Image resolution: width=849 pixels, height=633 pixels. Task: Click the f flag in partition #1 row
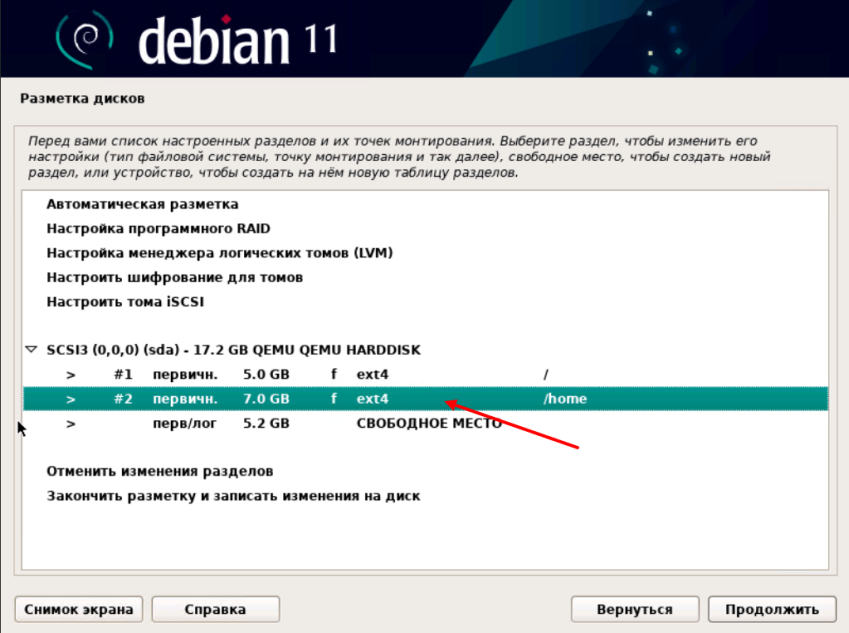(x=334, y=374)
